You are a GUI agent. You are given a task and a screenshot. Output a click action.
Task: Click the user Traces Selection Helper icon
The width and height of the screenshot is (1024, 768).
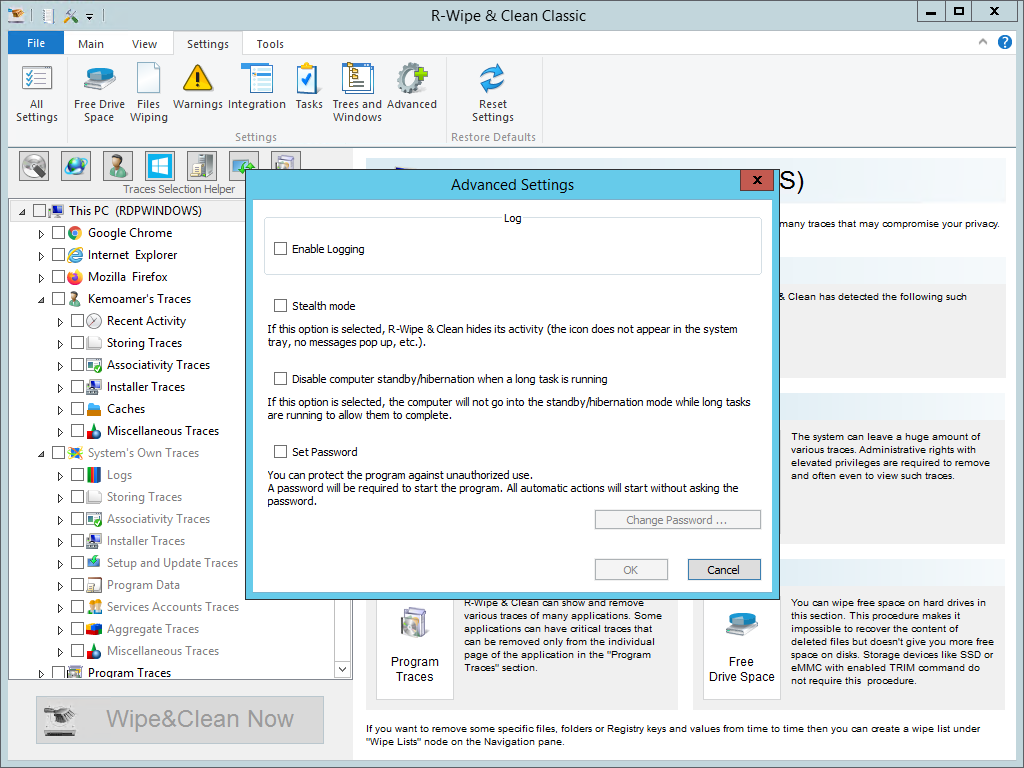118,166
